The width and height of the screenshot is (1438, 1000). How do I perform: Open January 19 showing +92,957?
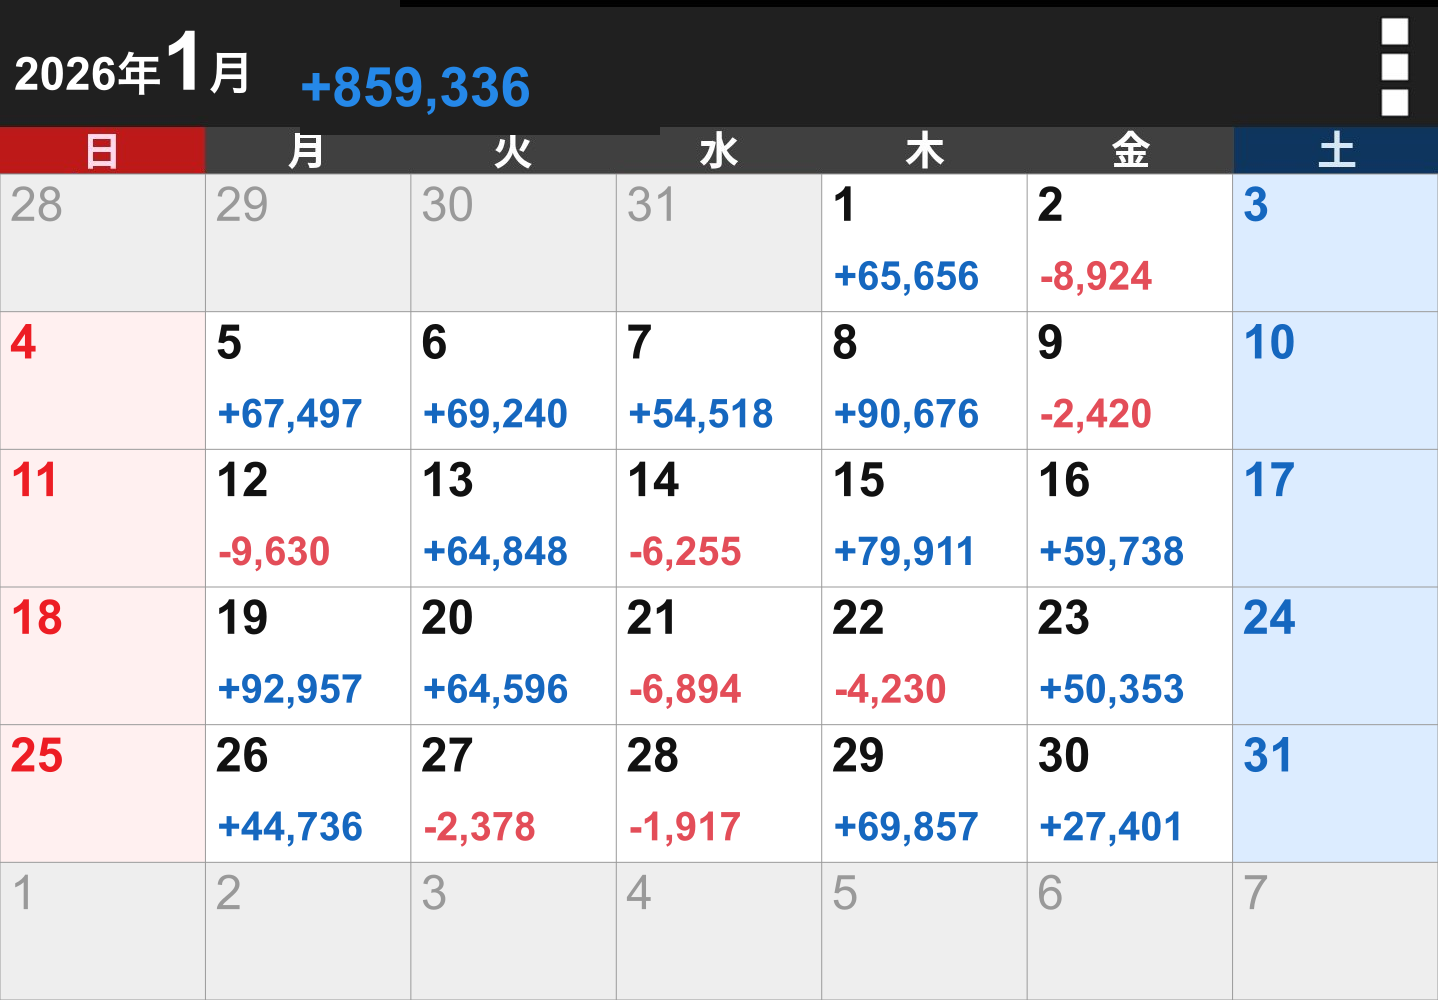point(308,656)
